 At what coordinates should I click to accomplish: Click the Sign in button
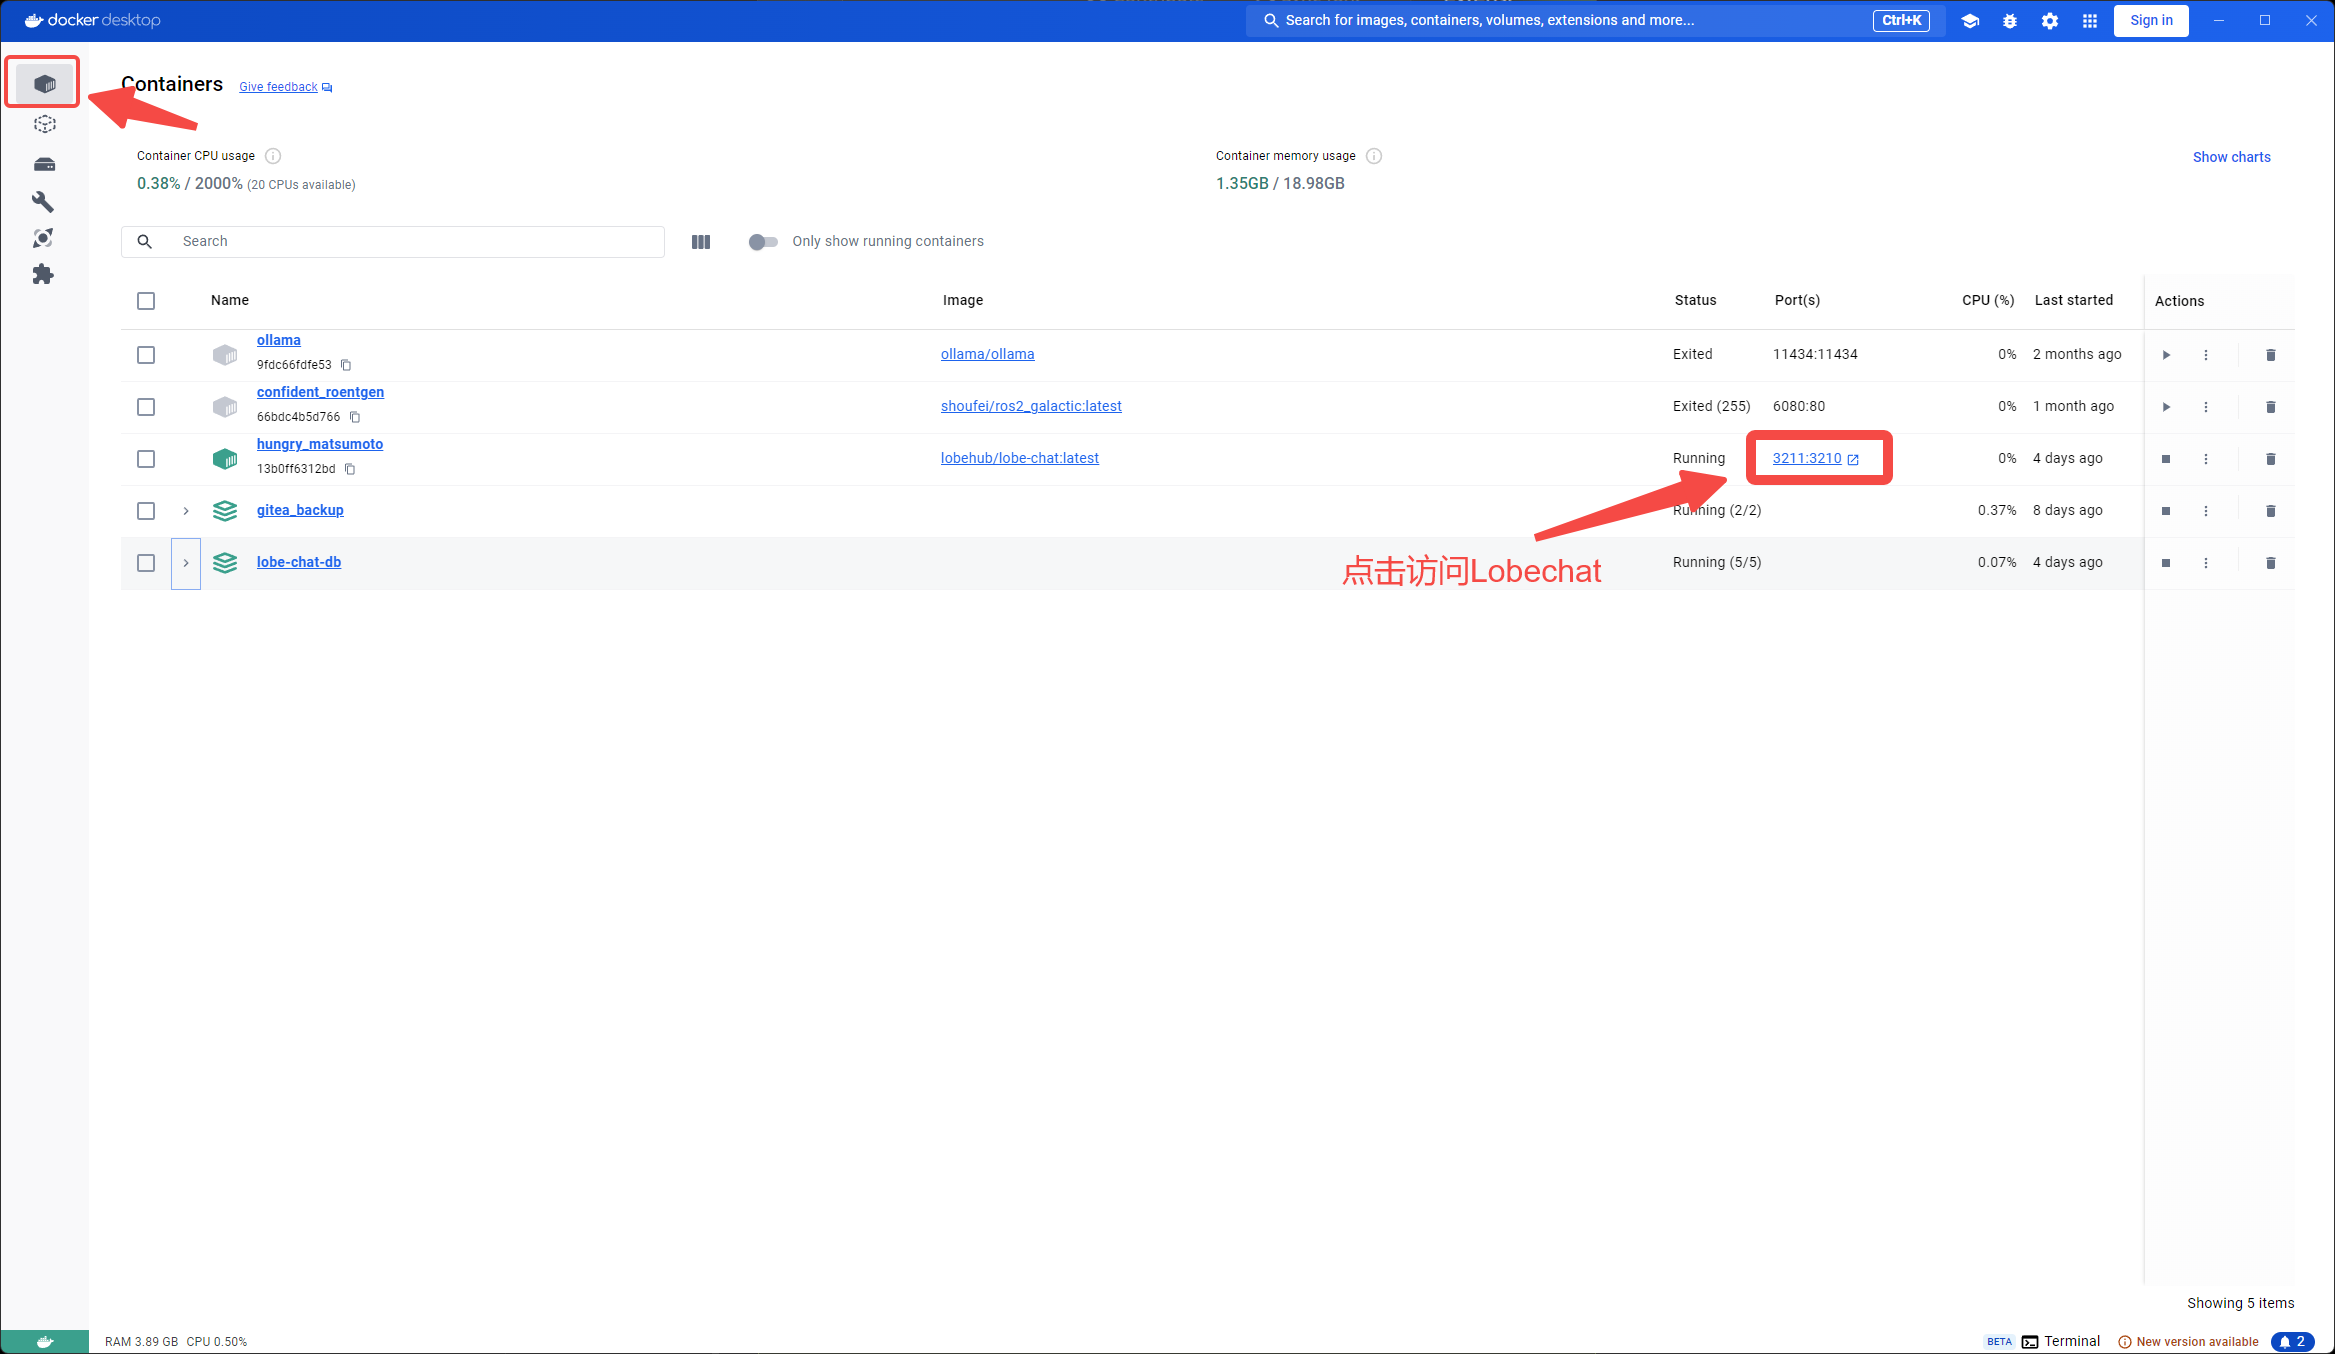pos(2151,21)
